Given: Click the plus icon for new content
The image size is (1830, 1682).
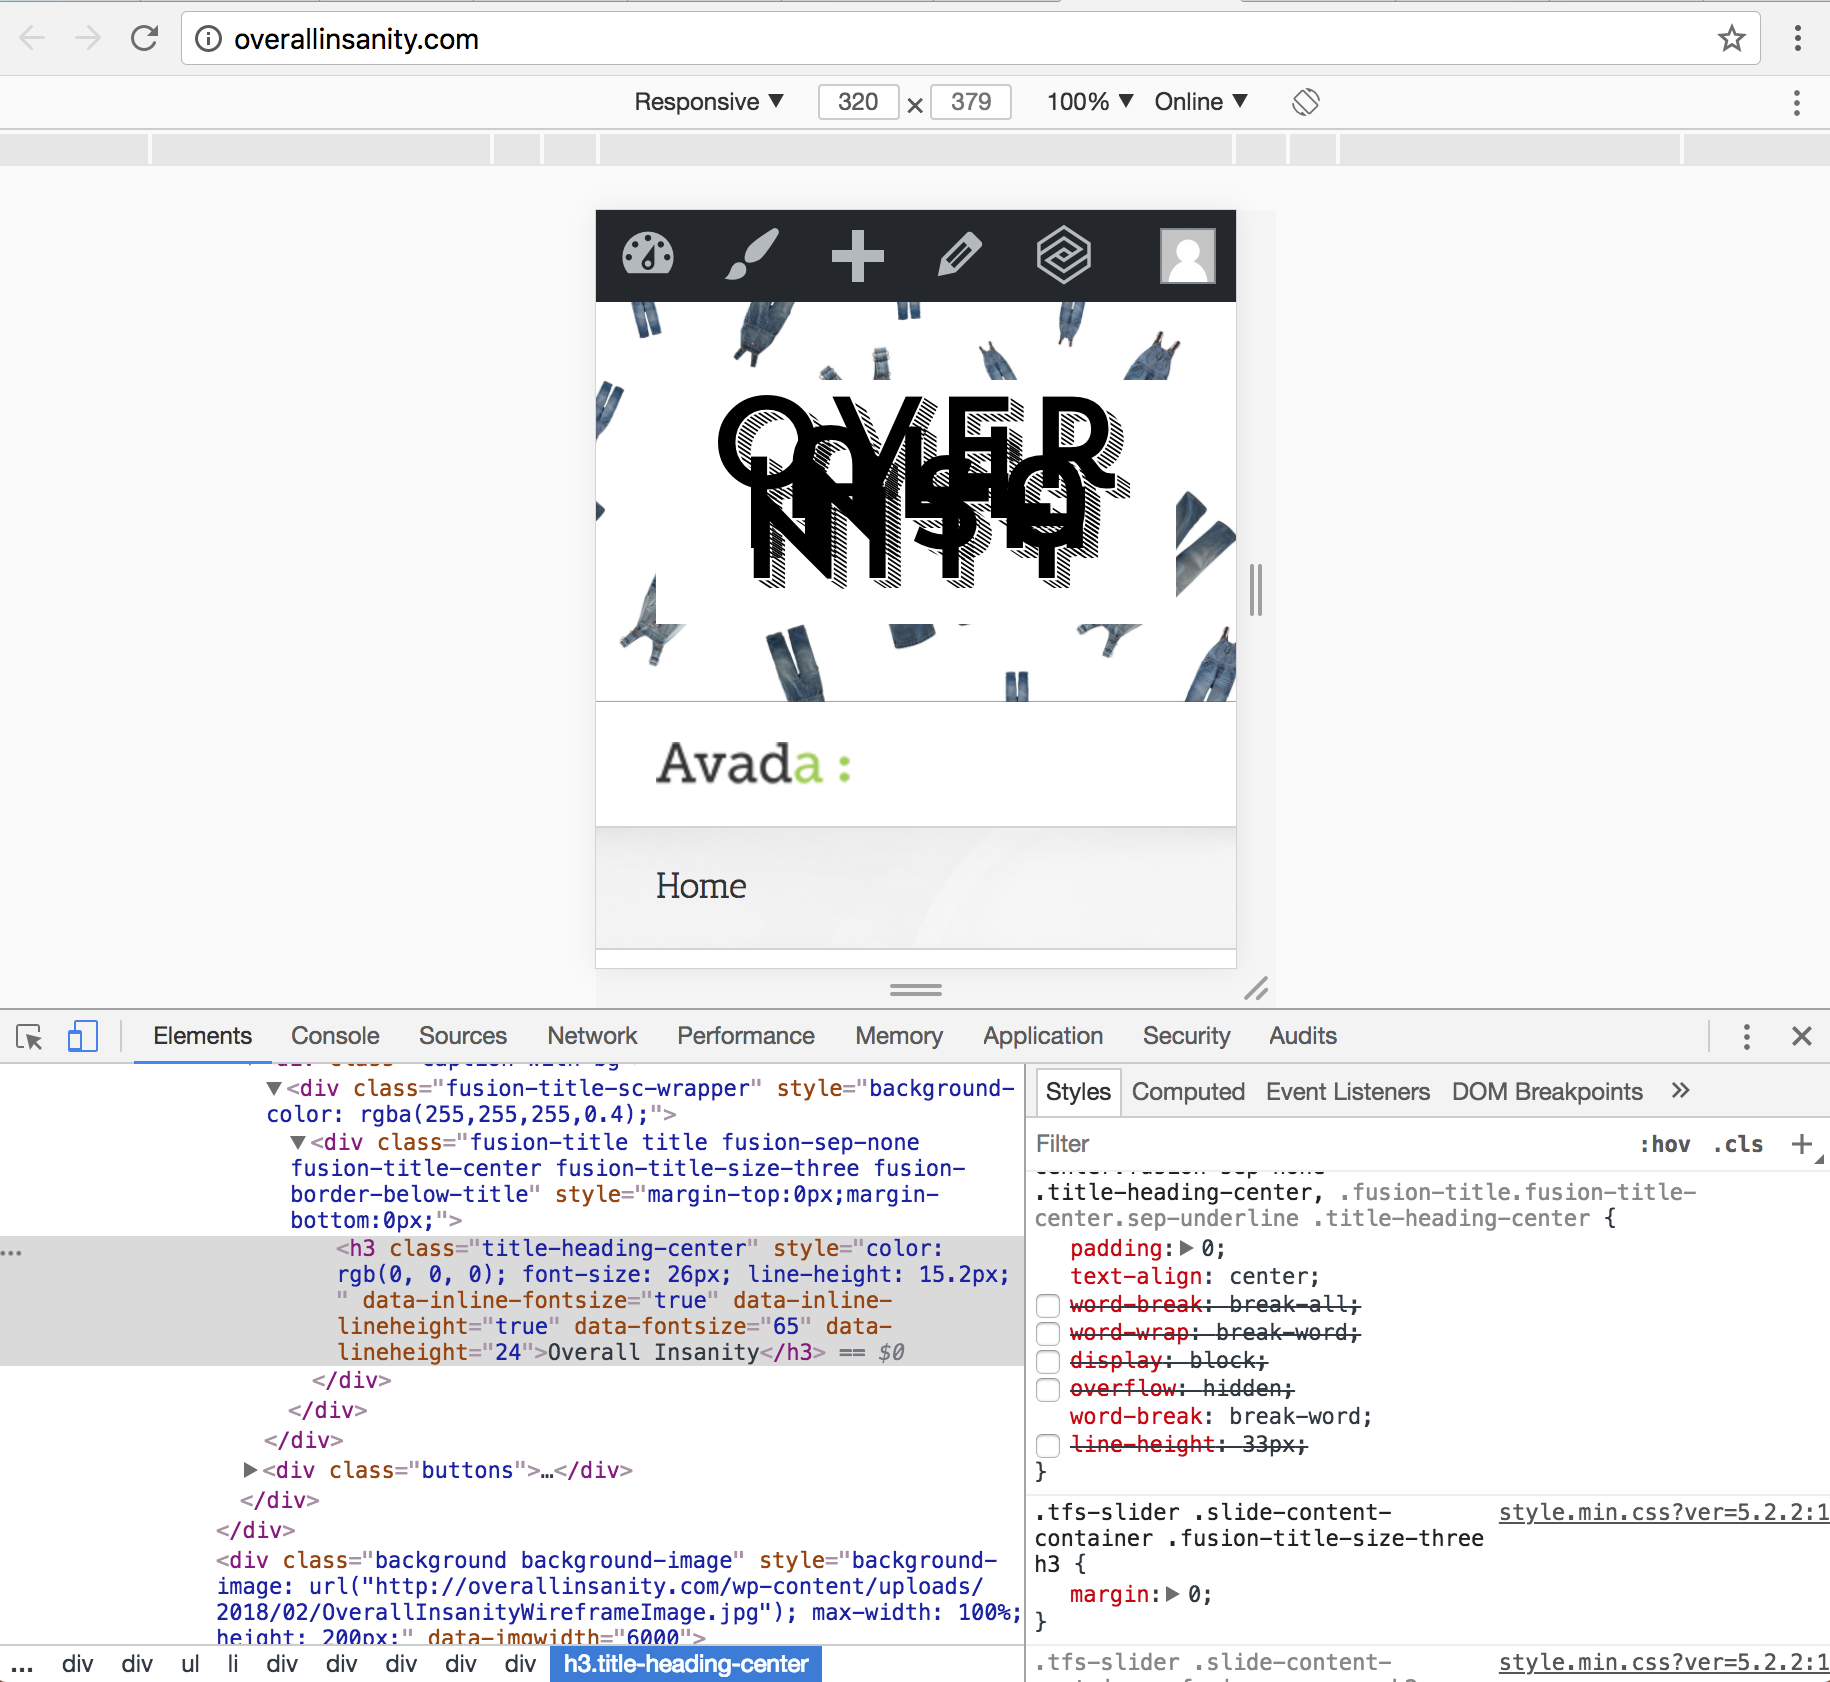Looking at the screenshot, I should click(857, 256).
